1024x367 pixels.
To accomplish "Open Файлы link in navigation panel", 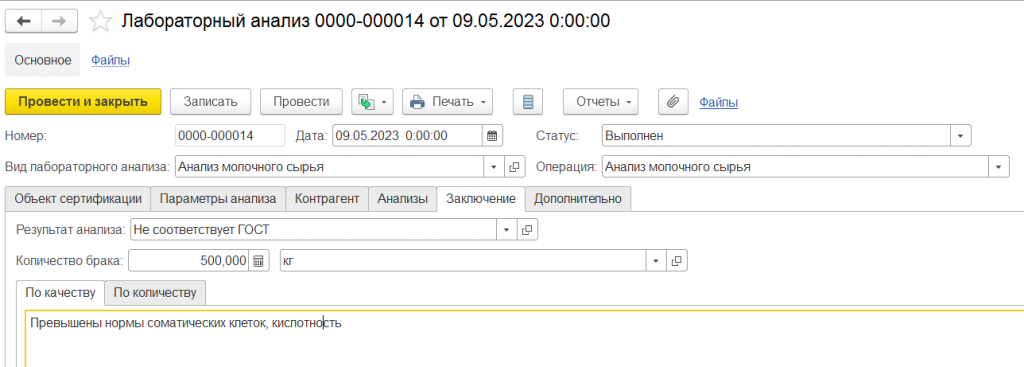I will click(110, 60).
